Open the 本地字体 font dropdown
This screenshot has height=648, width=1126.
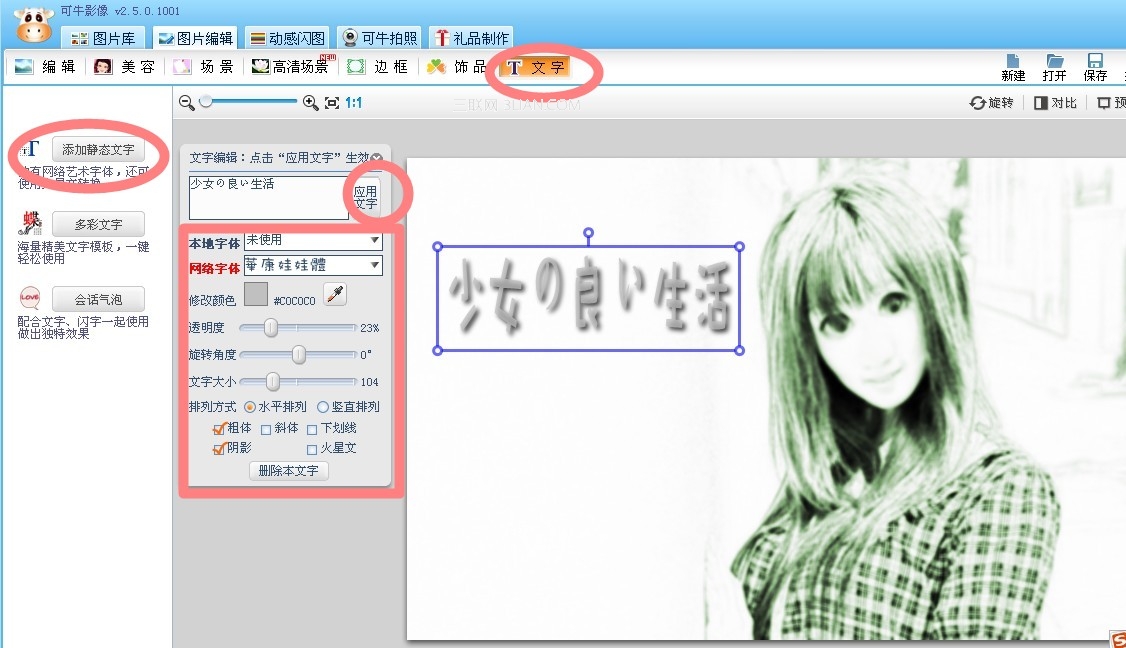pos(313,241)
